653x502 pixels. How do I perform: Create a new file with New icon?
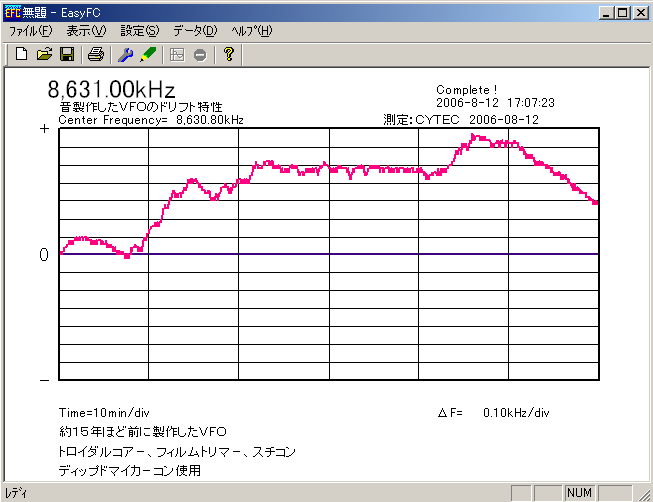tap(21, 54)
